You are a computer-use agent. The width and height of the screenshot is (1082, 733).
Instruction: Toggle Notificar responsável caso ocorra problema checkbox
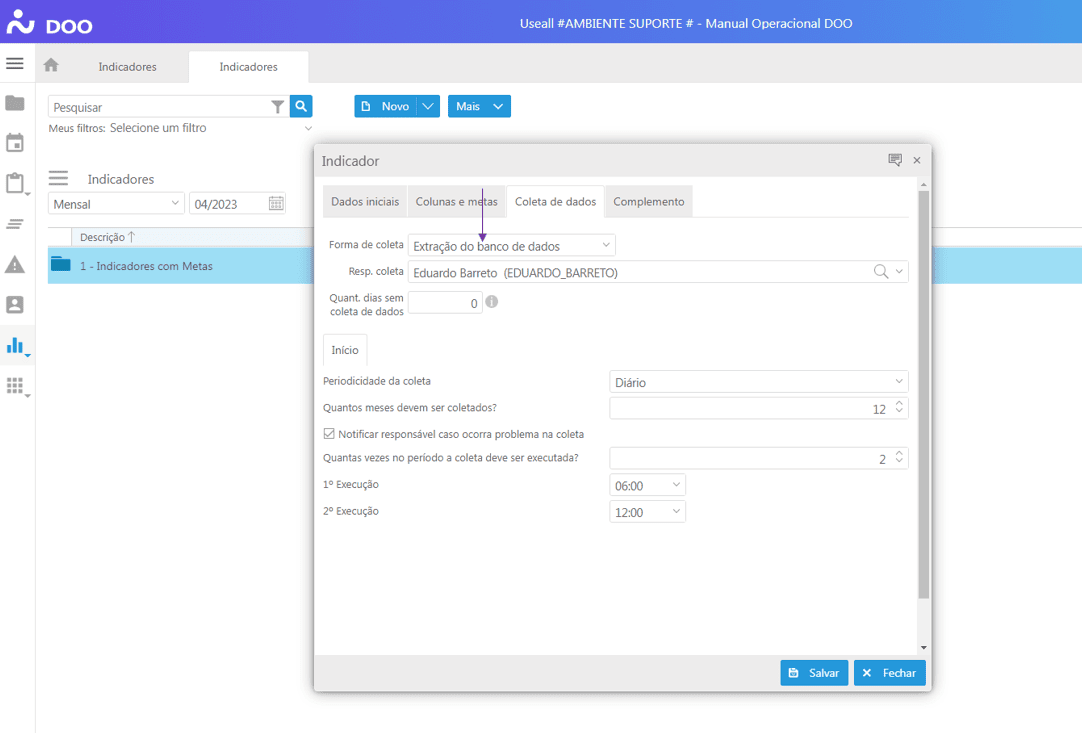coord(329,434)
